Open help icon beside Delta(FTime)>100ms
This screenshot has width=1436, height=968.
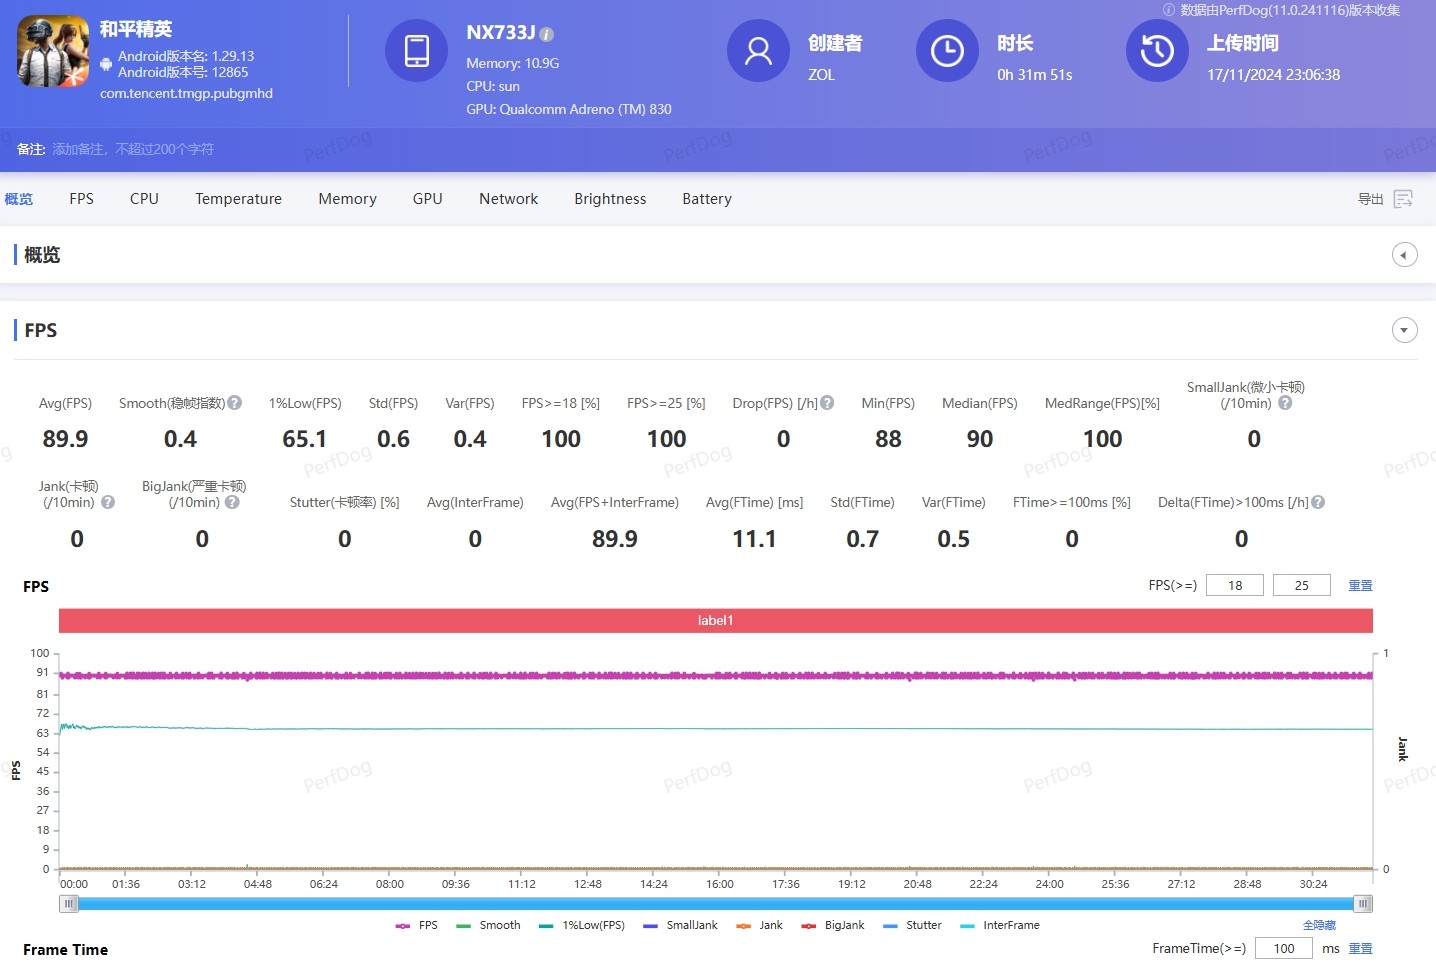1318,502
